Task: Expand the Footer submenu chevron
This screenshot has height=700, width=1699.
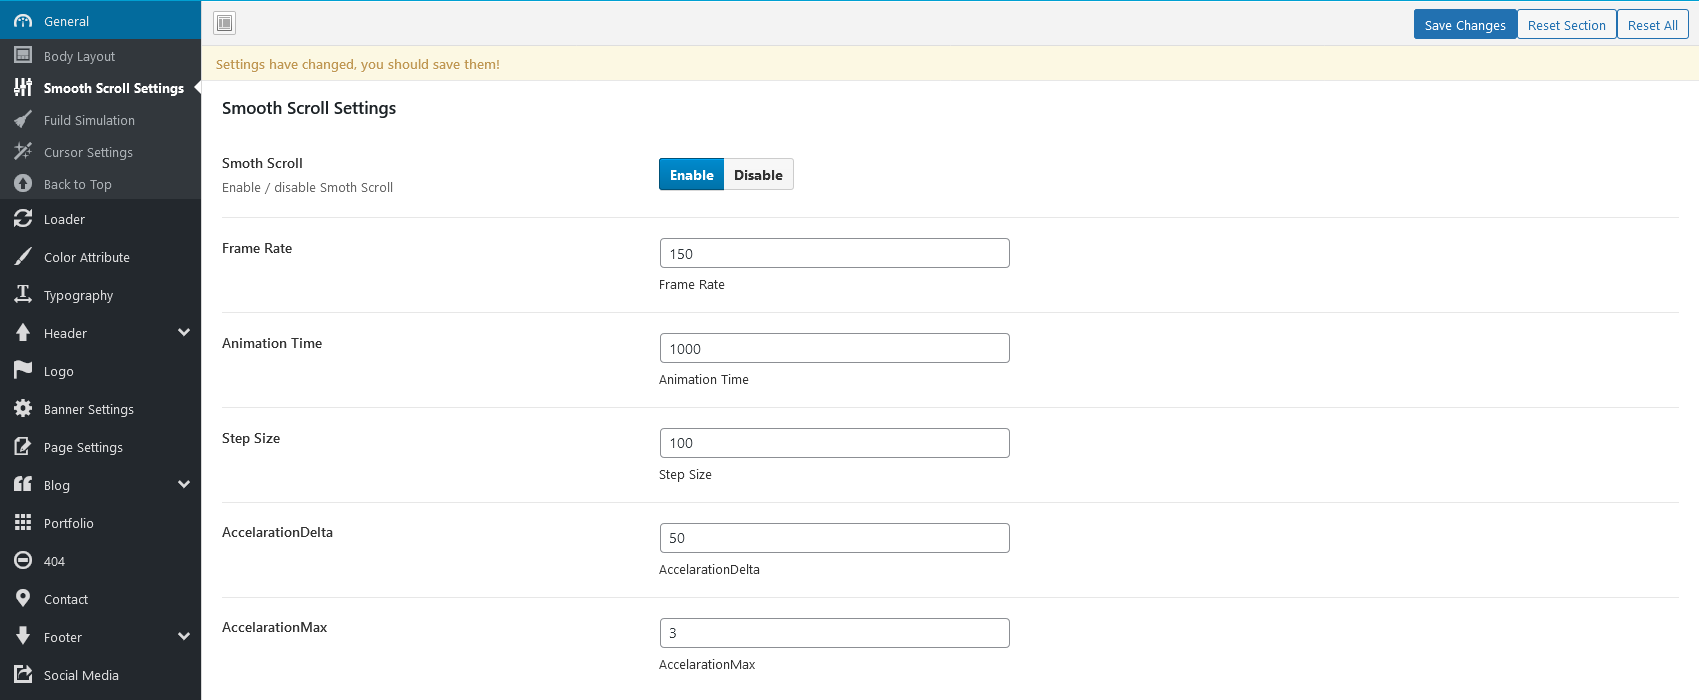Action: pyautogui.click(x=184, y=636)
